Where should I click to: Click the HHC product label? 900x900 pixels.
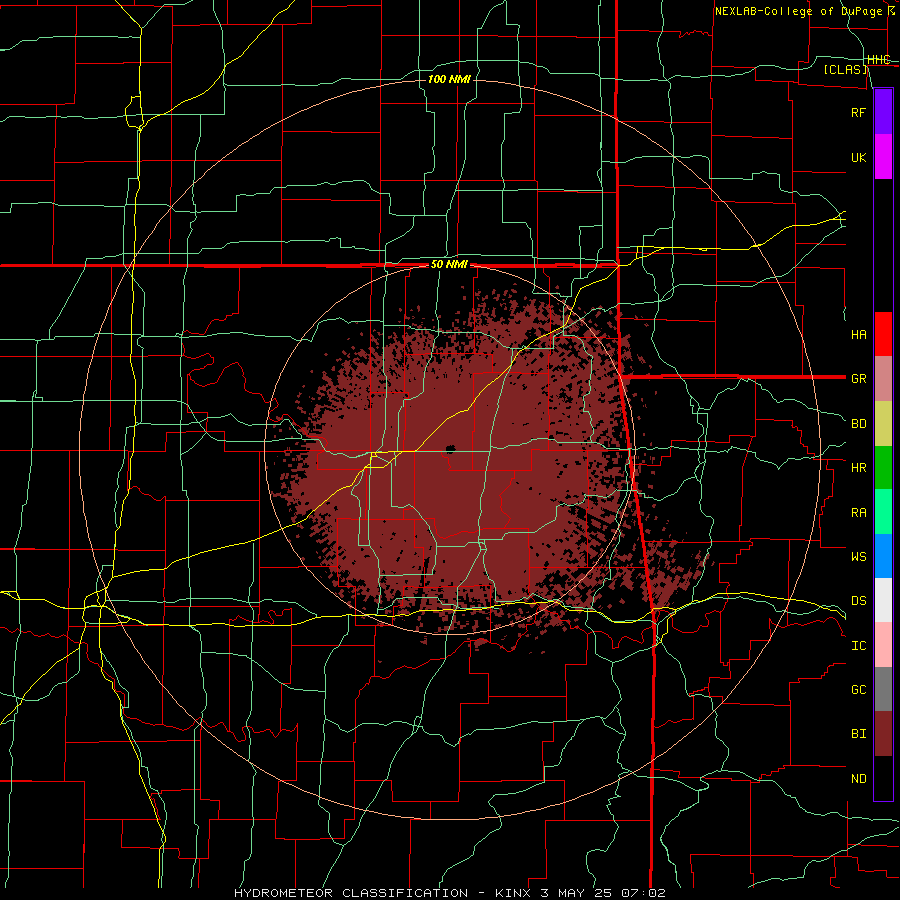point(878,60)
